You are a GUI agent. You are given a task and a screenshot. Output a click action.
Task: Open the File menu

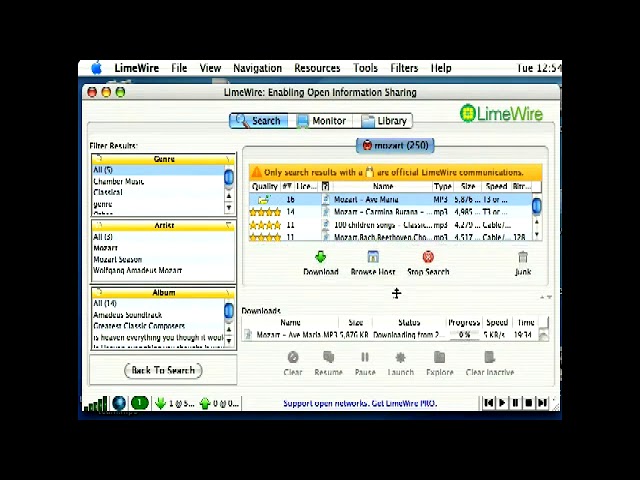pyautogui.click(x=179, y=68)
